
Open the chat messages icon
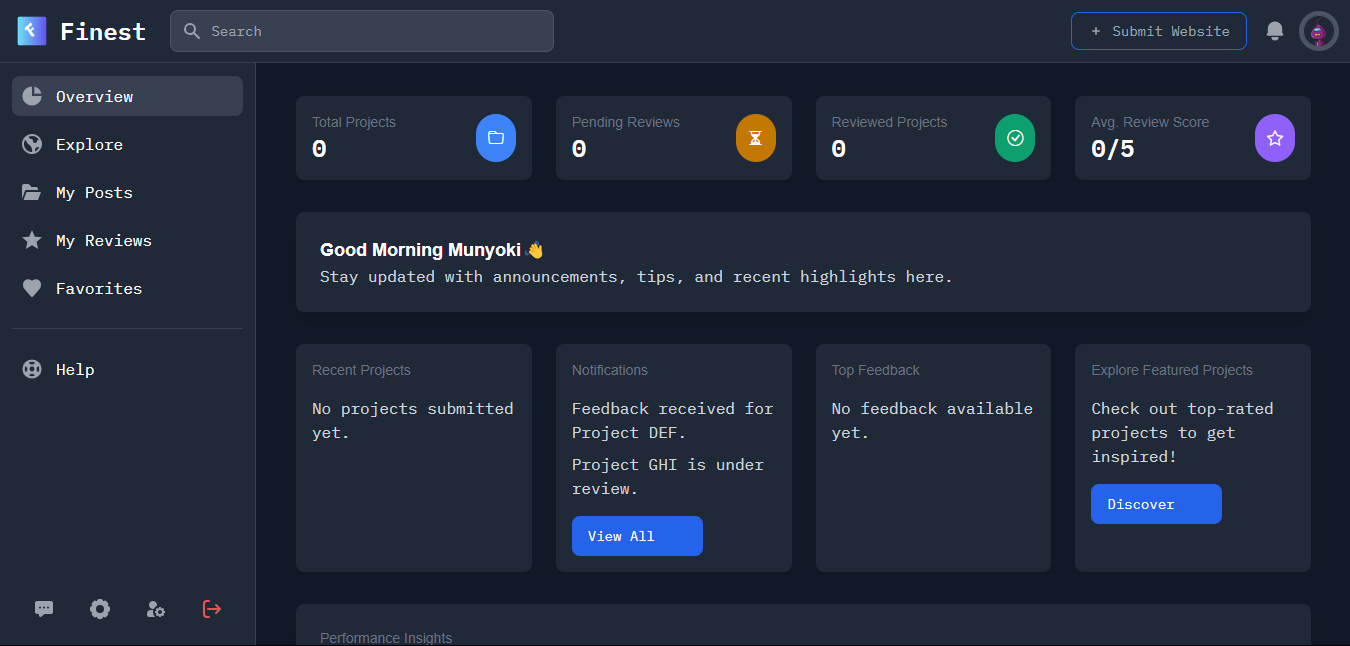(x=44, y=609)
